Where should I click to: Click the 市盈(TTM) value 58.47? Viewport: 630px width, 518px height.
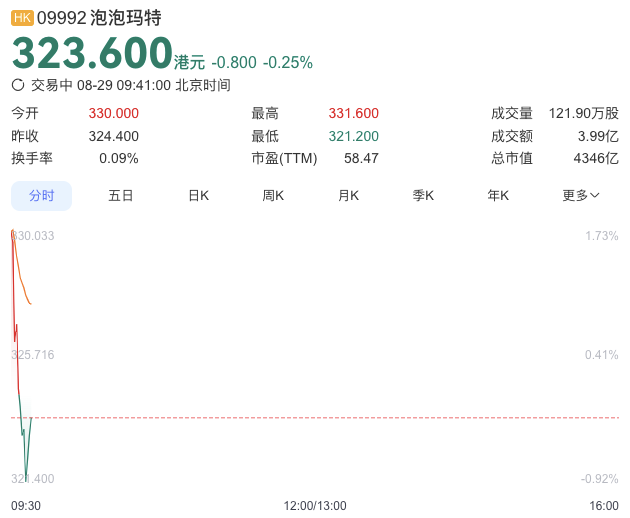pos(361,158)
